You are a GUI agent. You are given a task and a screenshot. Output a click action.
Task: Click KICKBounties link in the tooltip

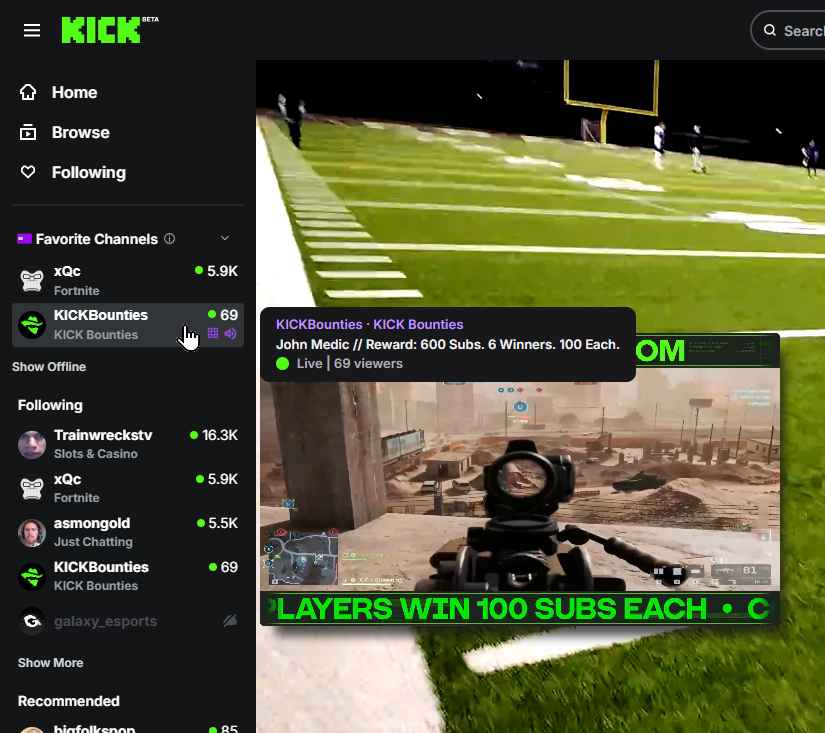[x=319, y=325]
